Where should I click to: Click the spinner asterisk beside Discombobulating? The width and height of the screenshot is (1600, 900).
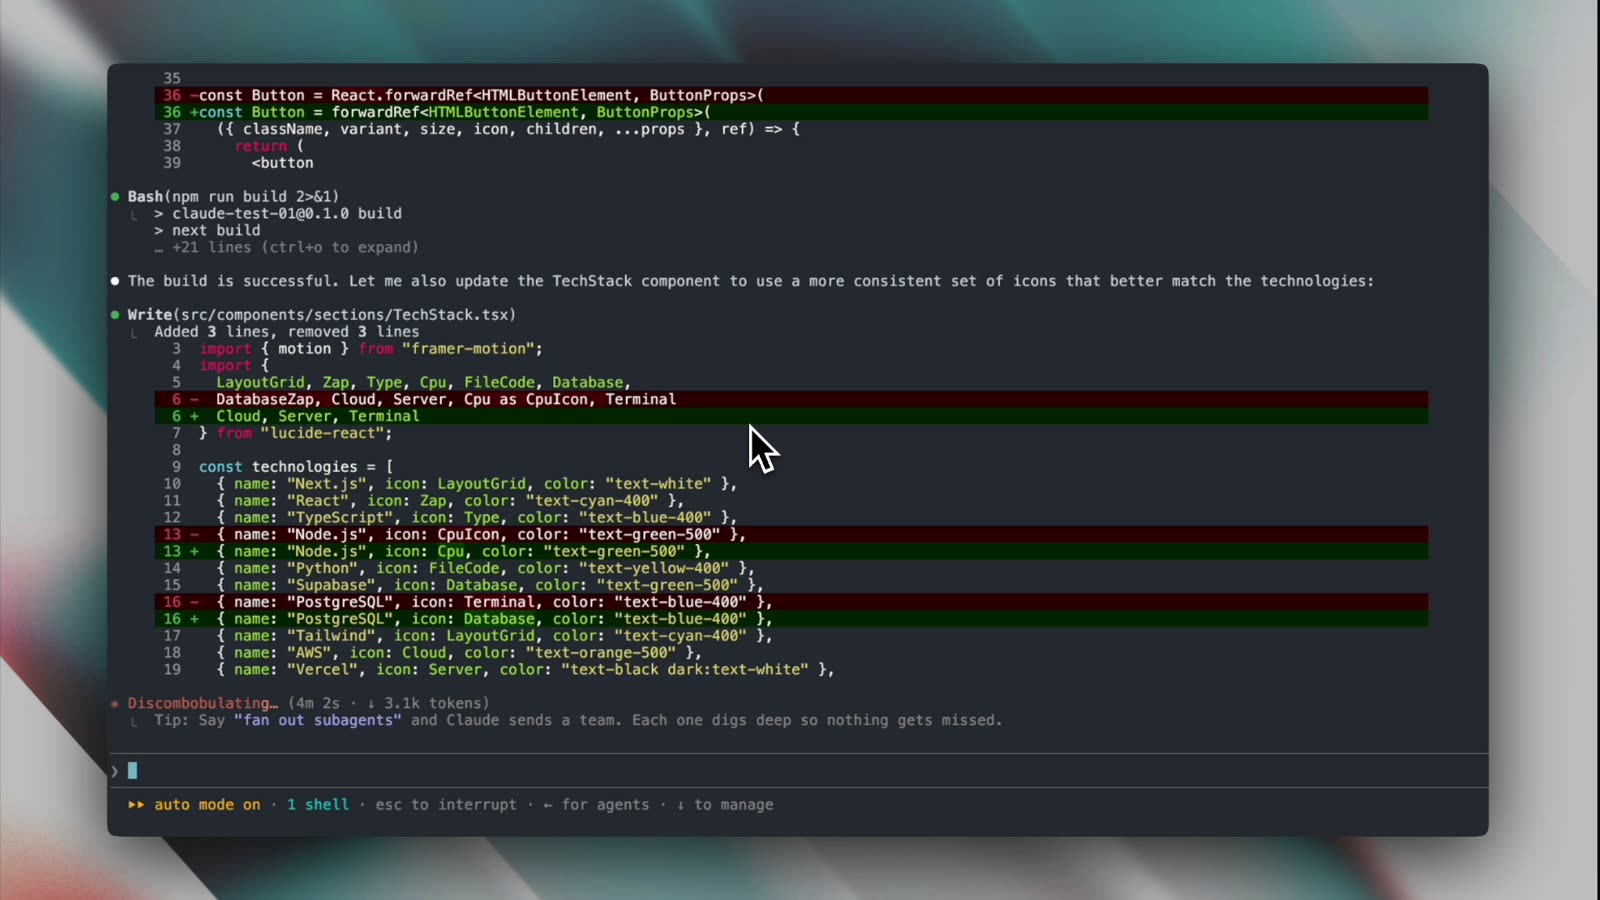pyautogui.click(x=116, y=704)
